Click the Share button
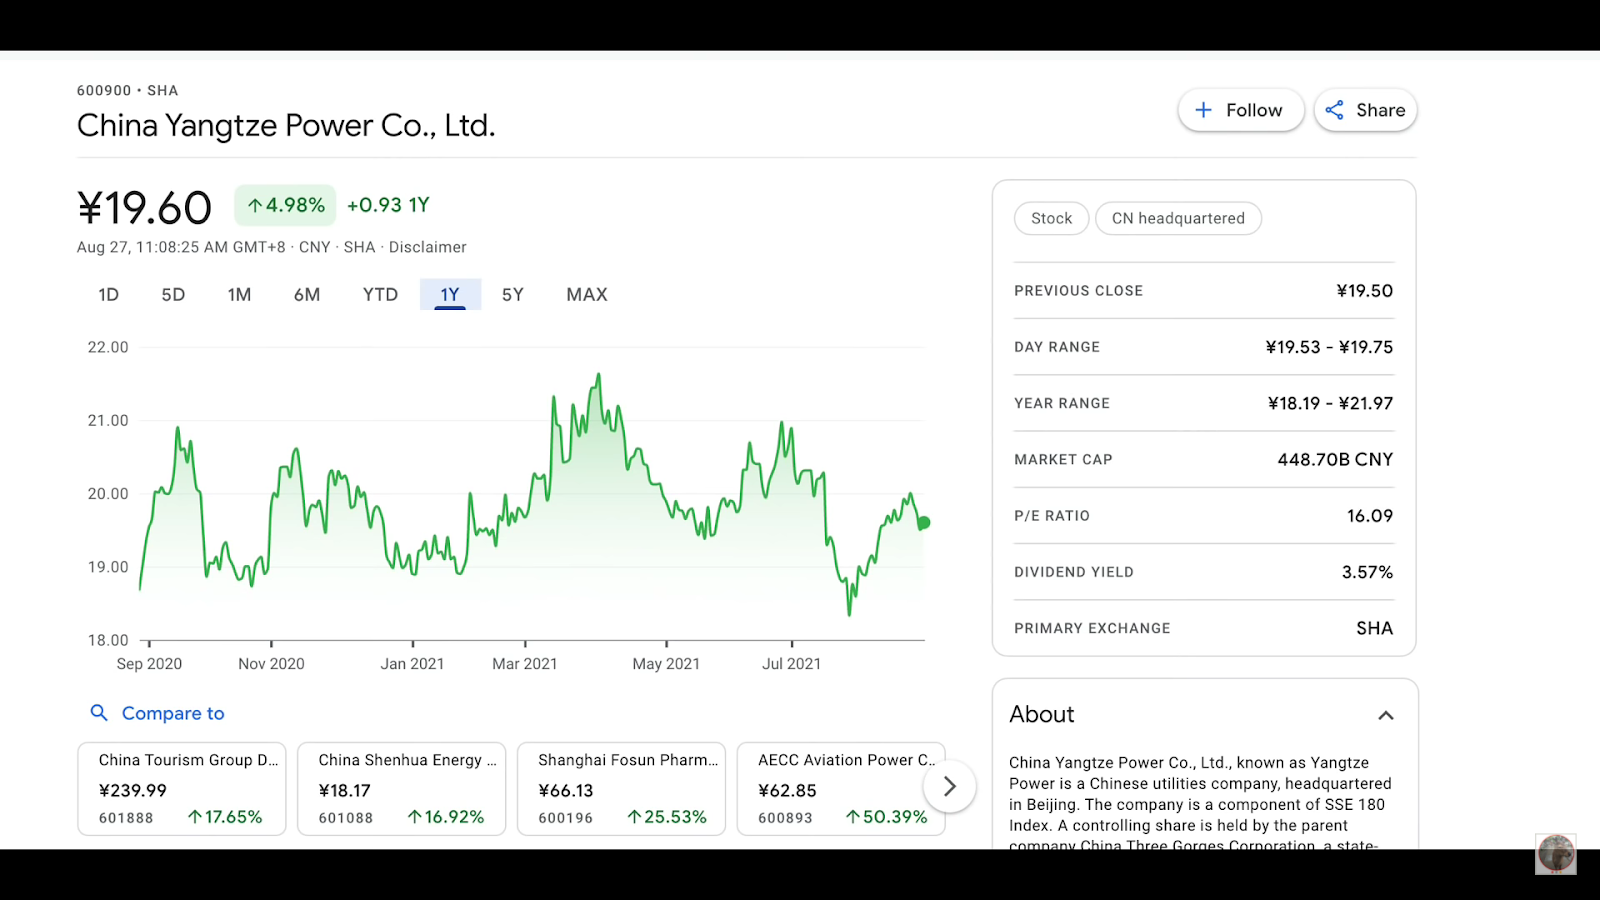Screen dimensions: 1600x900 pos(1365,110)
